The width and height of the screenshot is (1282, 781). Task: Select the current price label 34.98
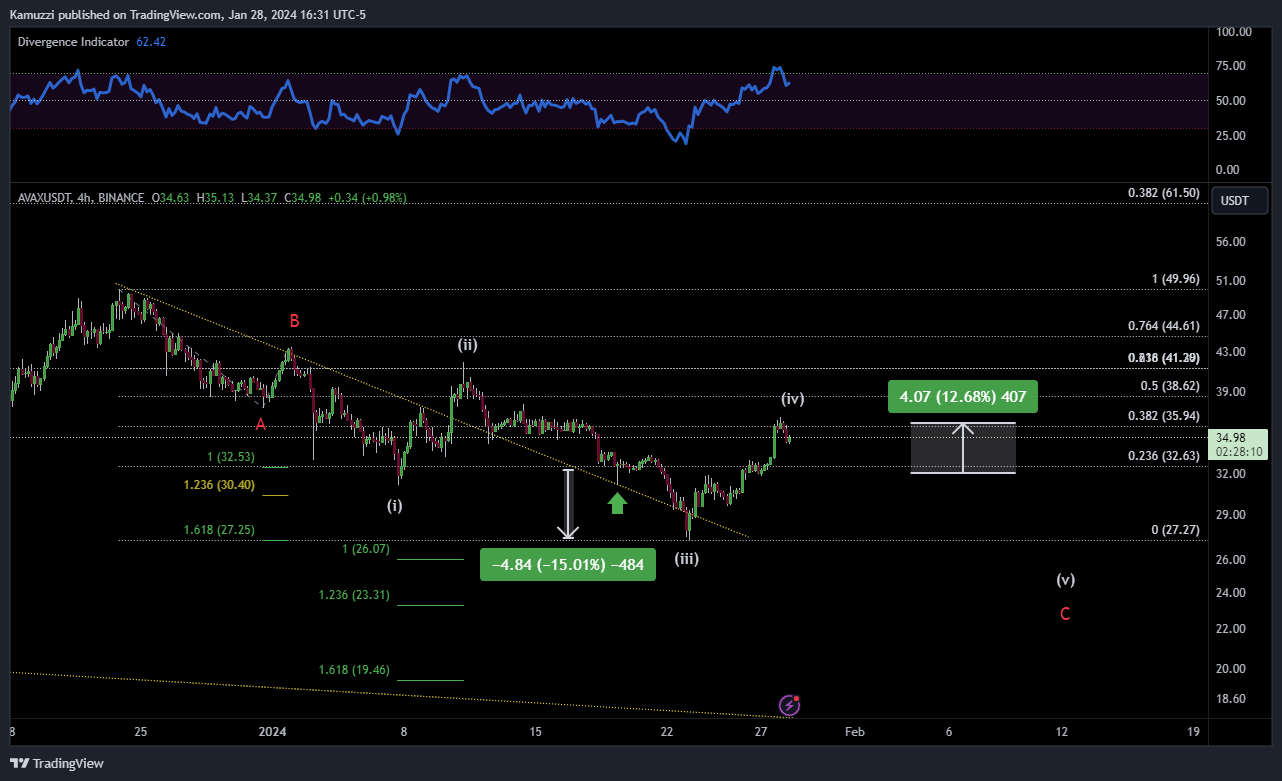pos(1238,438)
